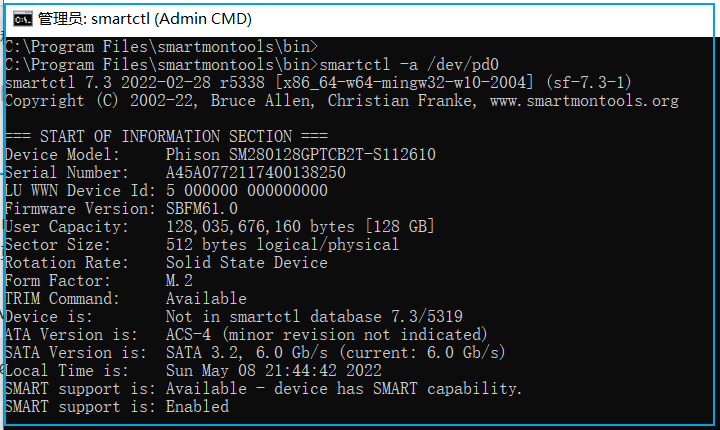Click the Phison device model value

(300, 154)
